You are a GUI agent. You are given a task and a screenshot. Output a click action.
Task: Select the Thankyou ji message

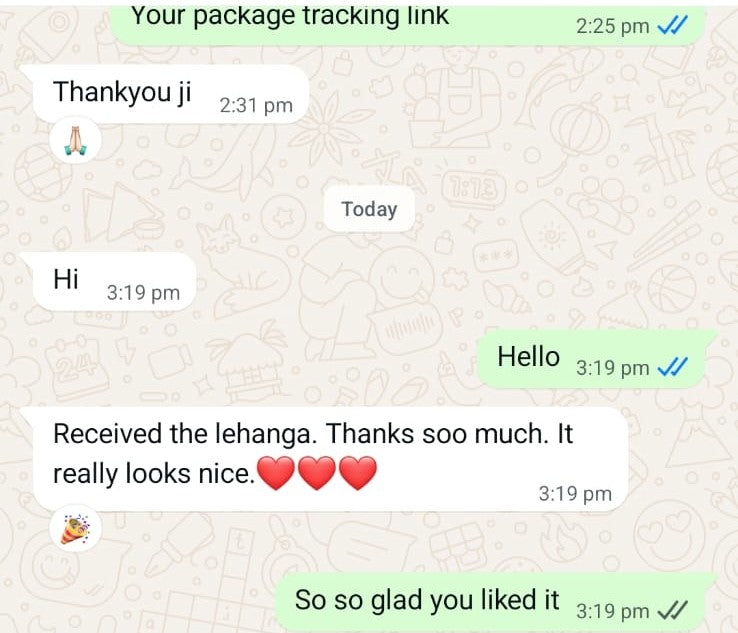click(x=170, y=94)
